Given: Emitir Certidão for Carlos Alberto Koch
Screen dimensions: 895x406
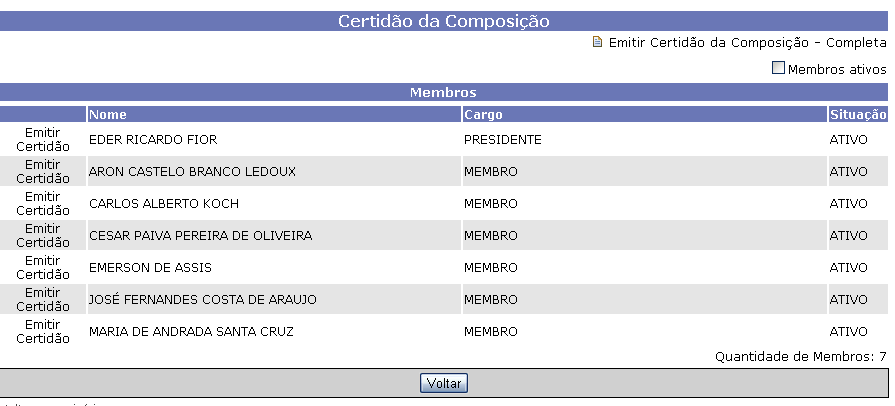Looking at the screenshot, I should point(43,203).
